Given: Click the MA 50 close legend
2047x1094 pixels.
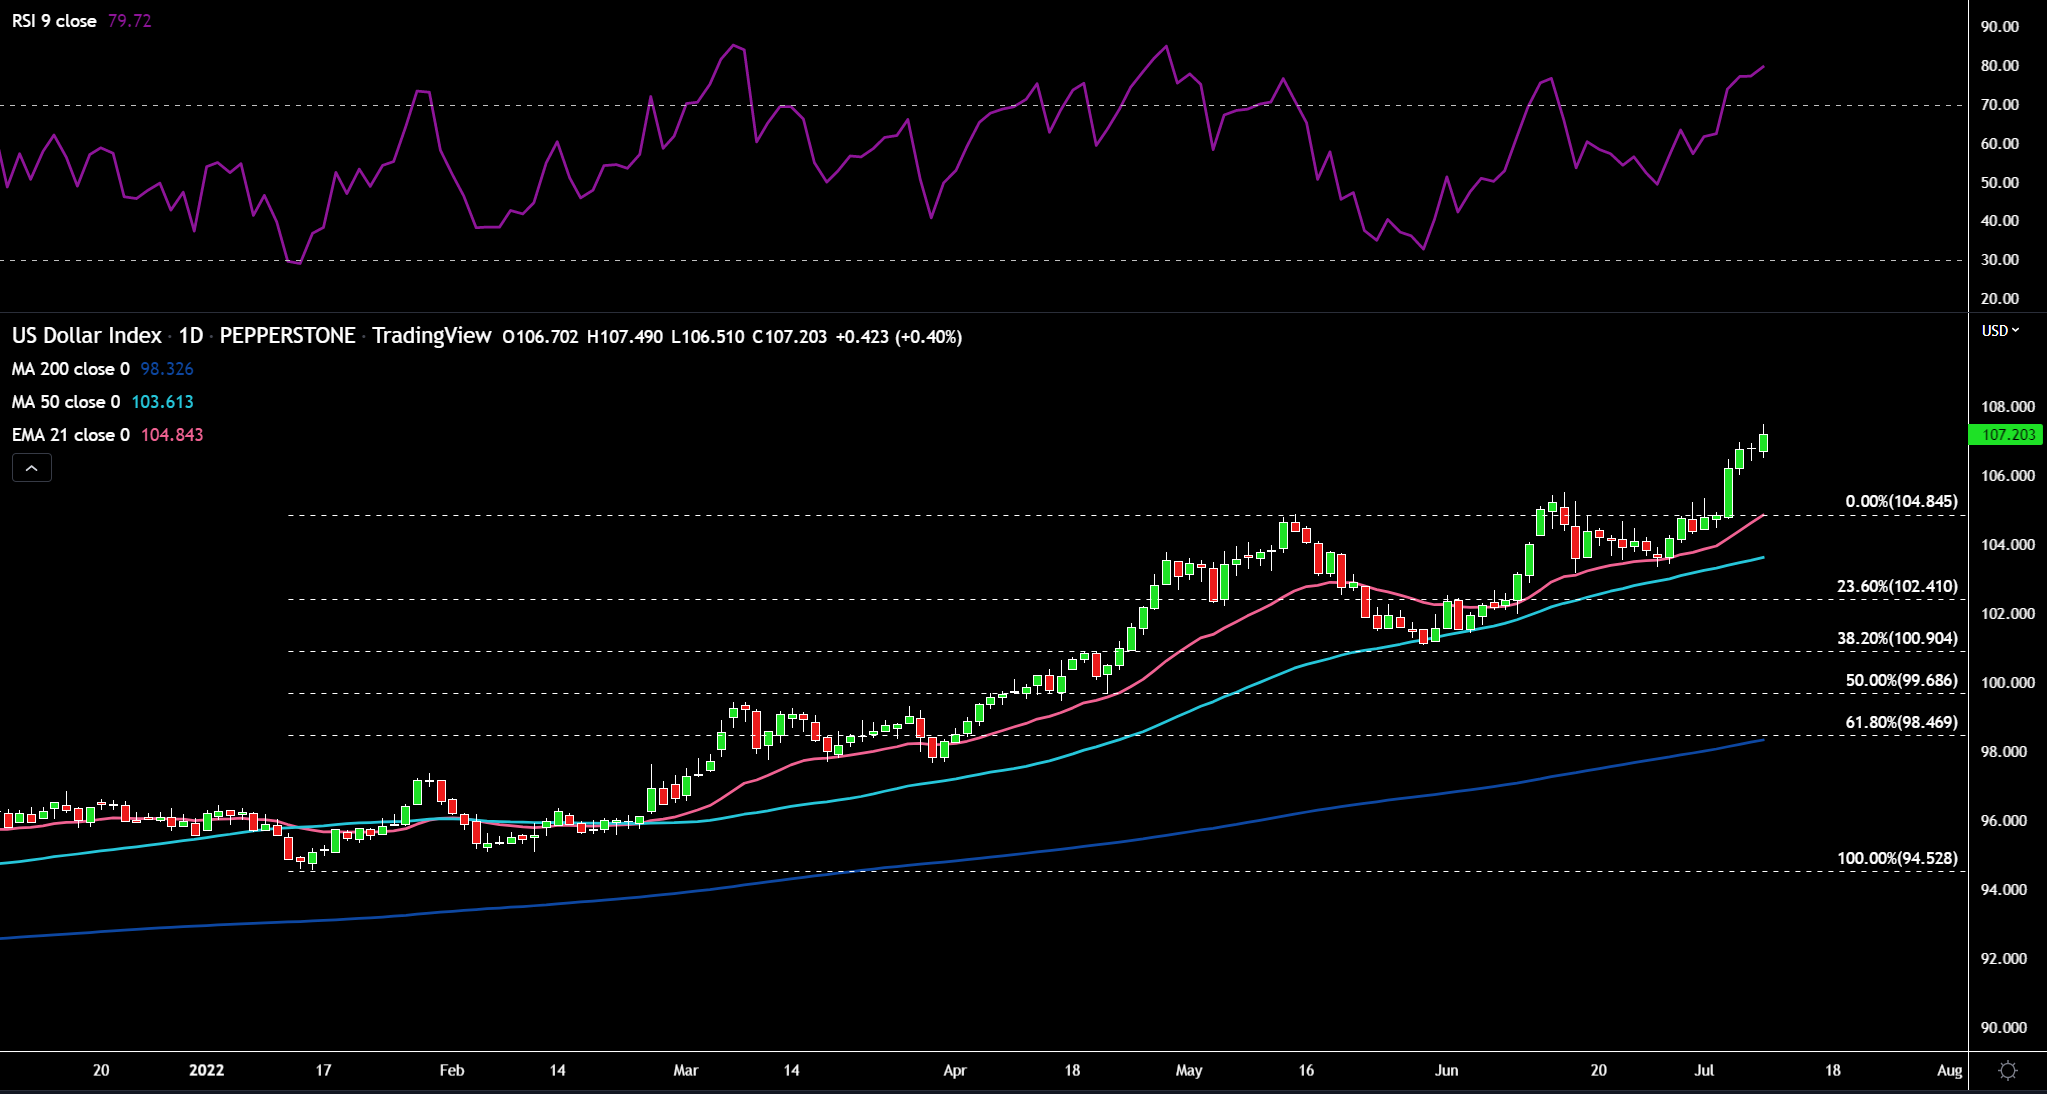Looking at the screenshot, I should coord(65,402).
